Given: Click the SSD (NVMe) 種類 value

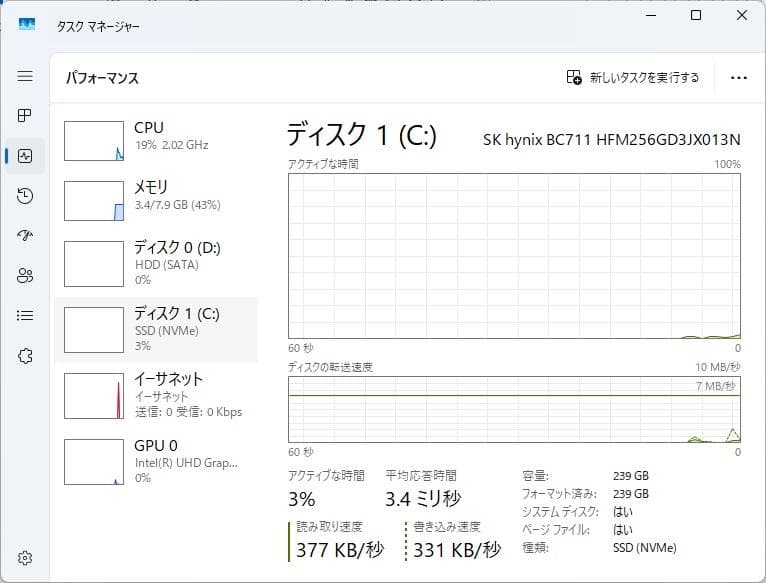Looking at the screenshot, I should coord(645,548).
